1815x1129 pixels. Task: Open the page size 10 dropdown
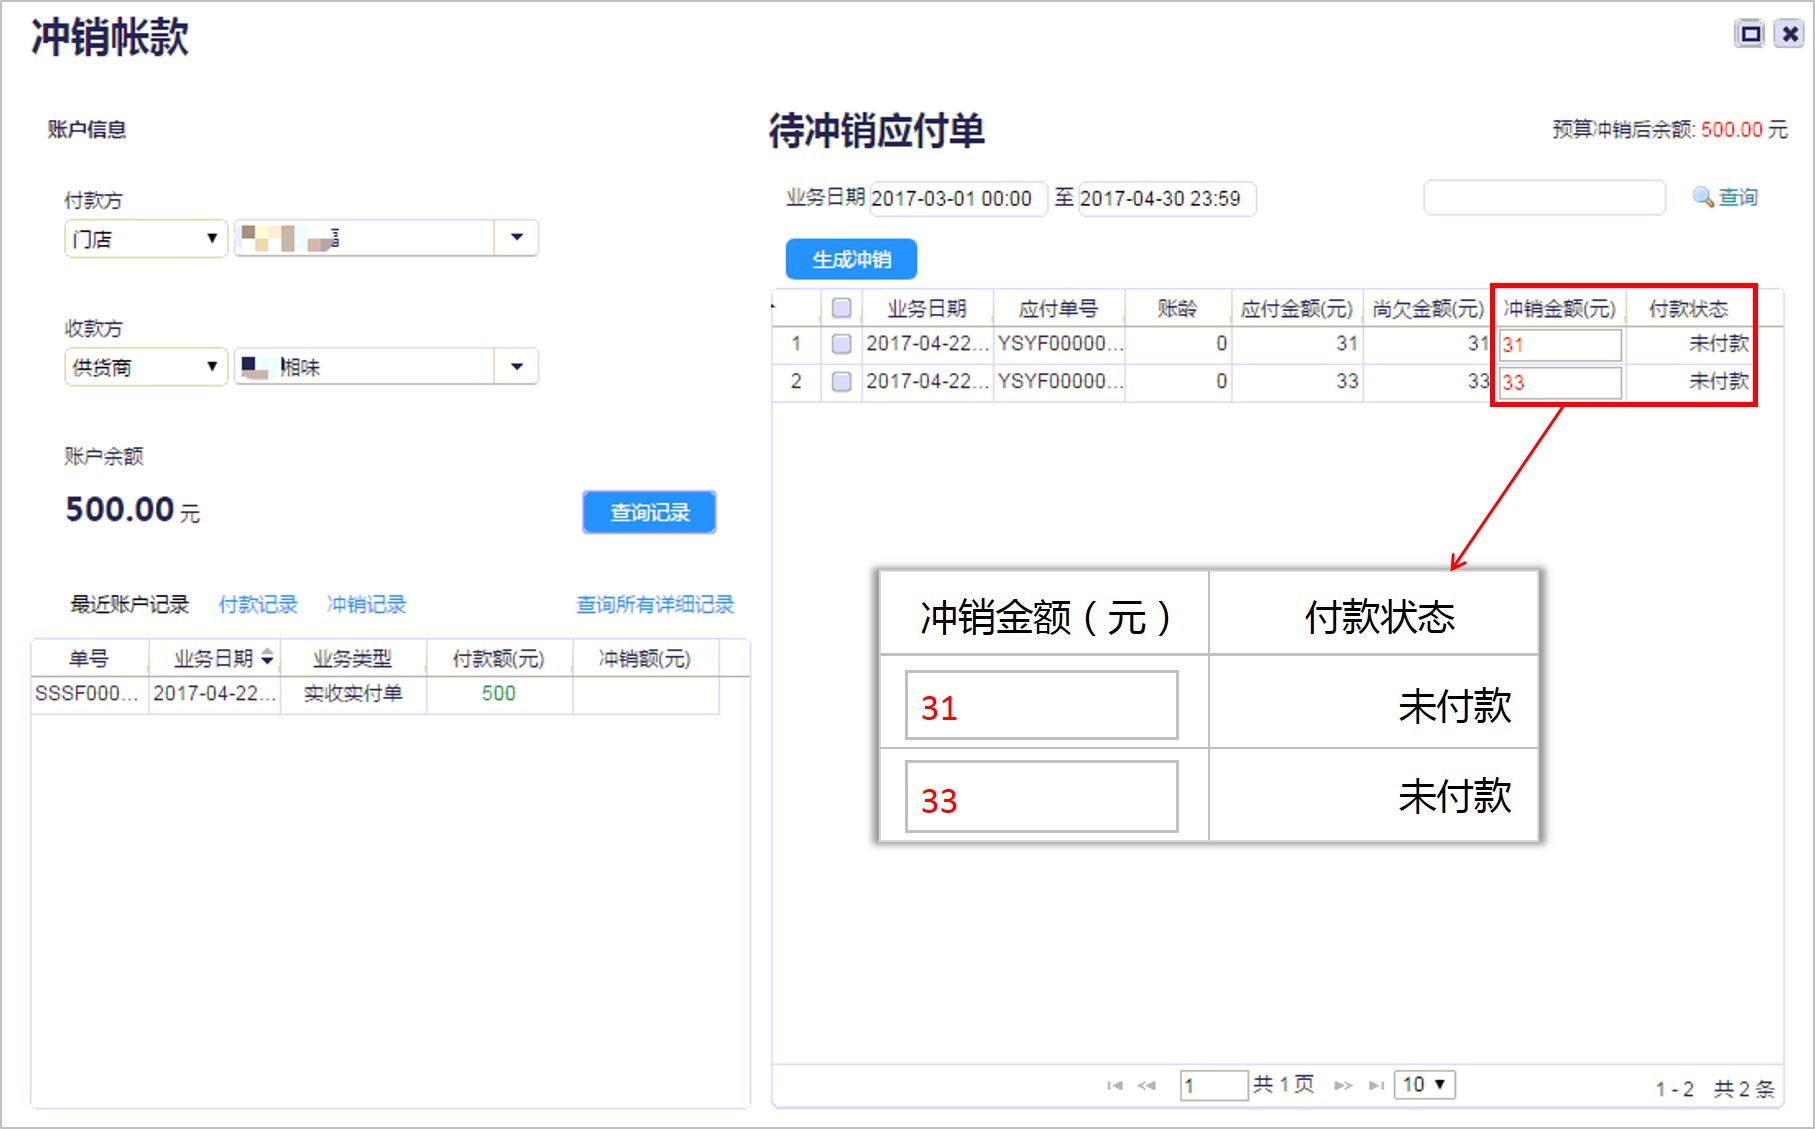point(1424,1085)
